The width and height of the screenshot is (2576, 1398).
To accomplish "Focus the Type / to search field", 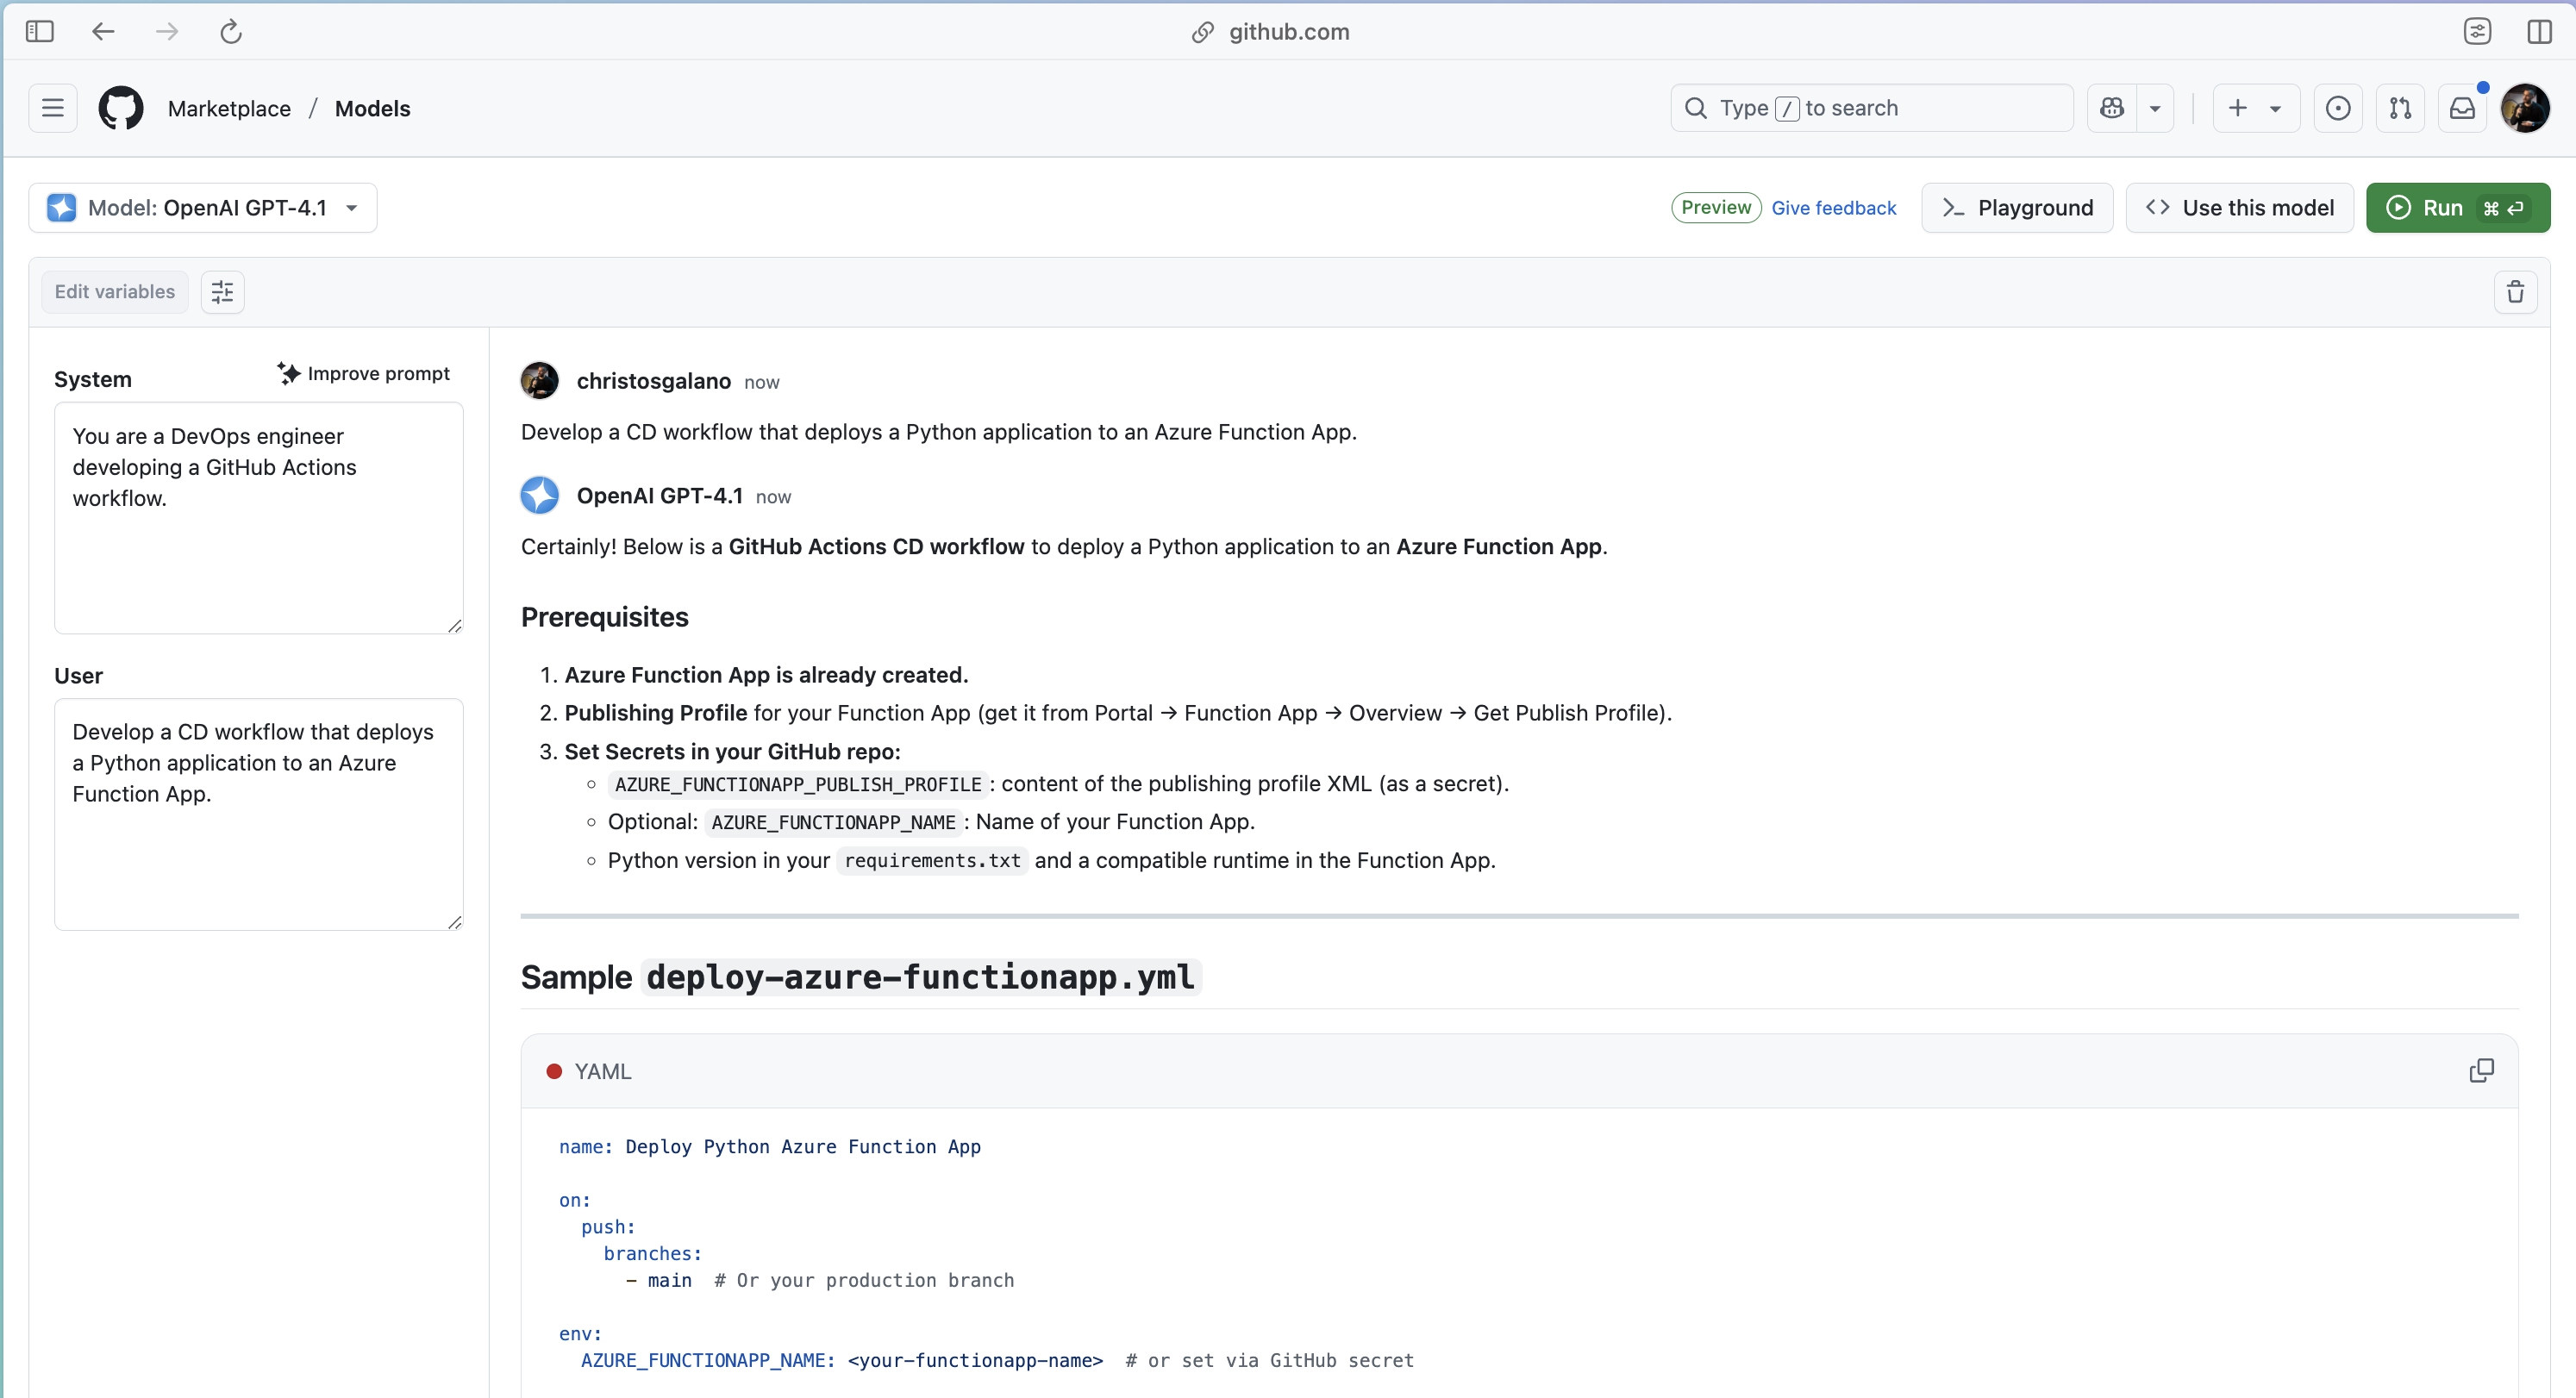I will (1871, 108).
